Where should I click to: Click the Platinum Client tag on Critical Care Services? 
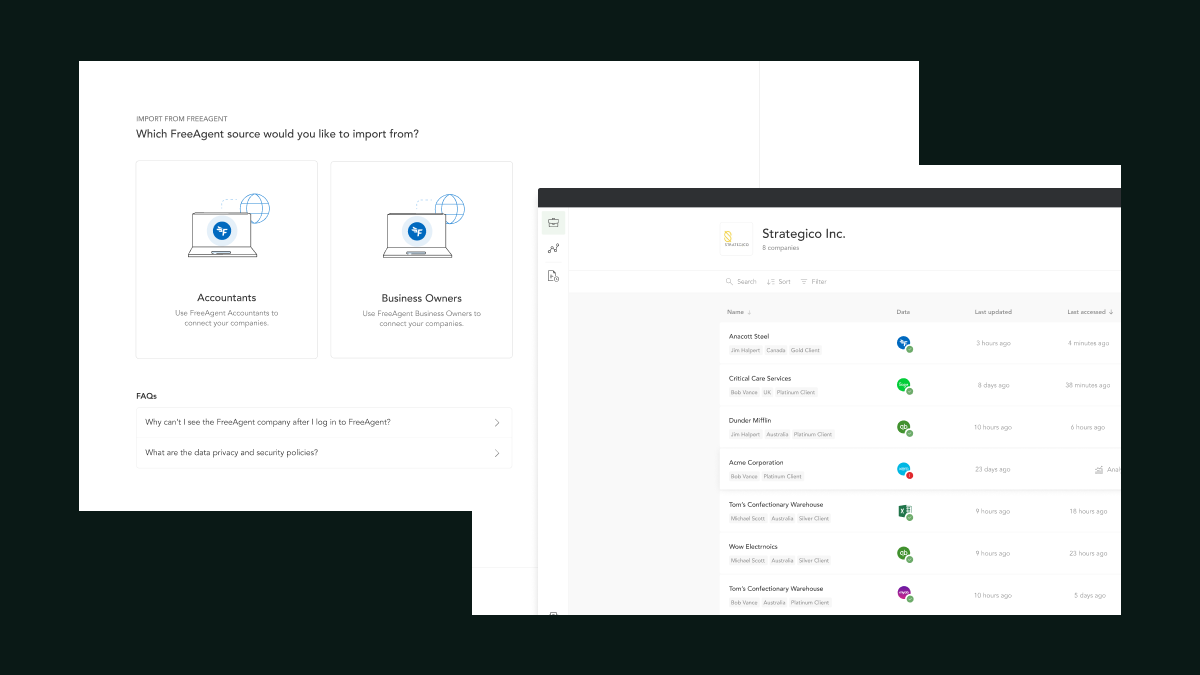coord(796,393)
